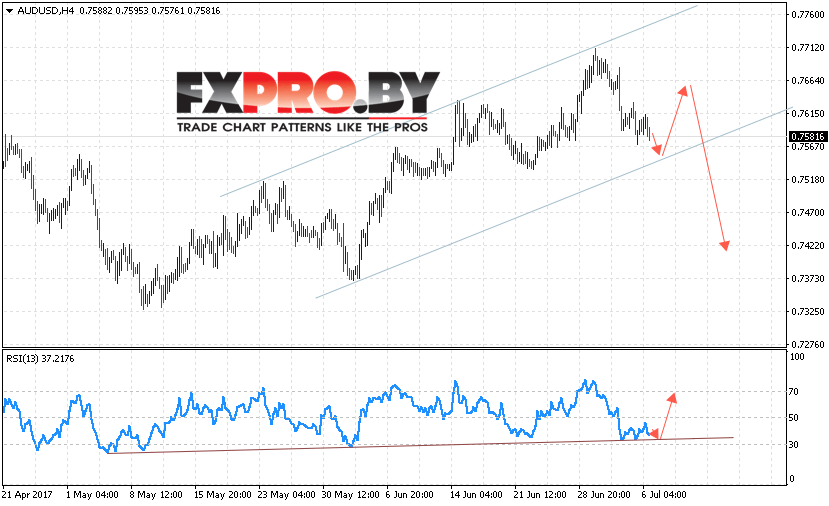This screenshot has height=506, width=829.
Task: Click price scale value 0.73730
Action: click(808, 279)
